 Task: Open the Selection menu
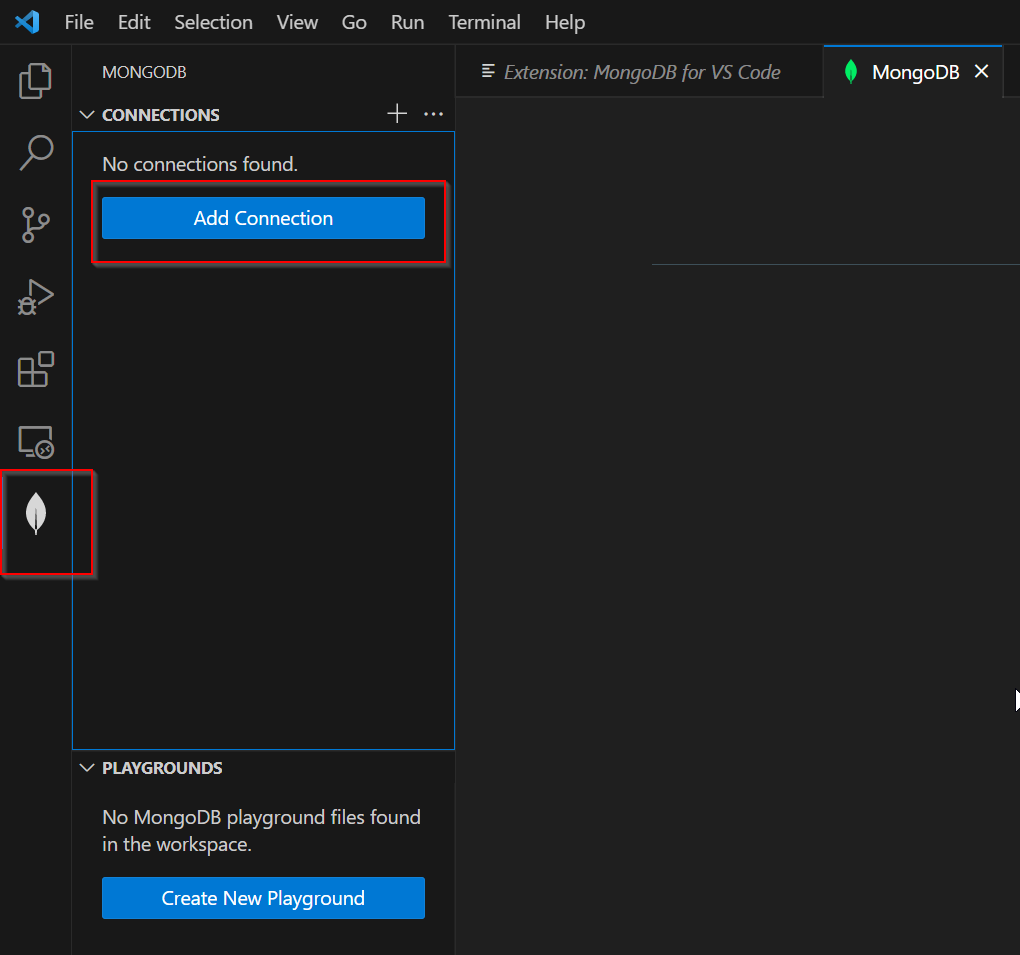click(x=213, y=22)
